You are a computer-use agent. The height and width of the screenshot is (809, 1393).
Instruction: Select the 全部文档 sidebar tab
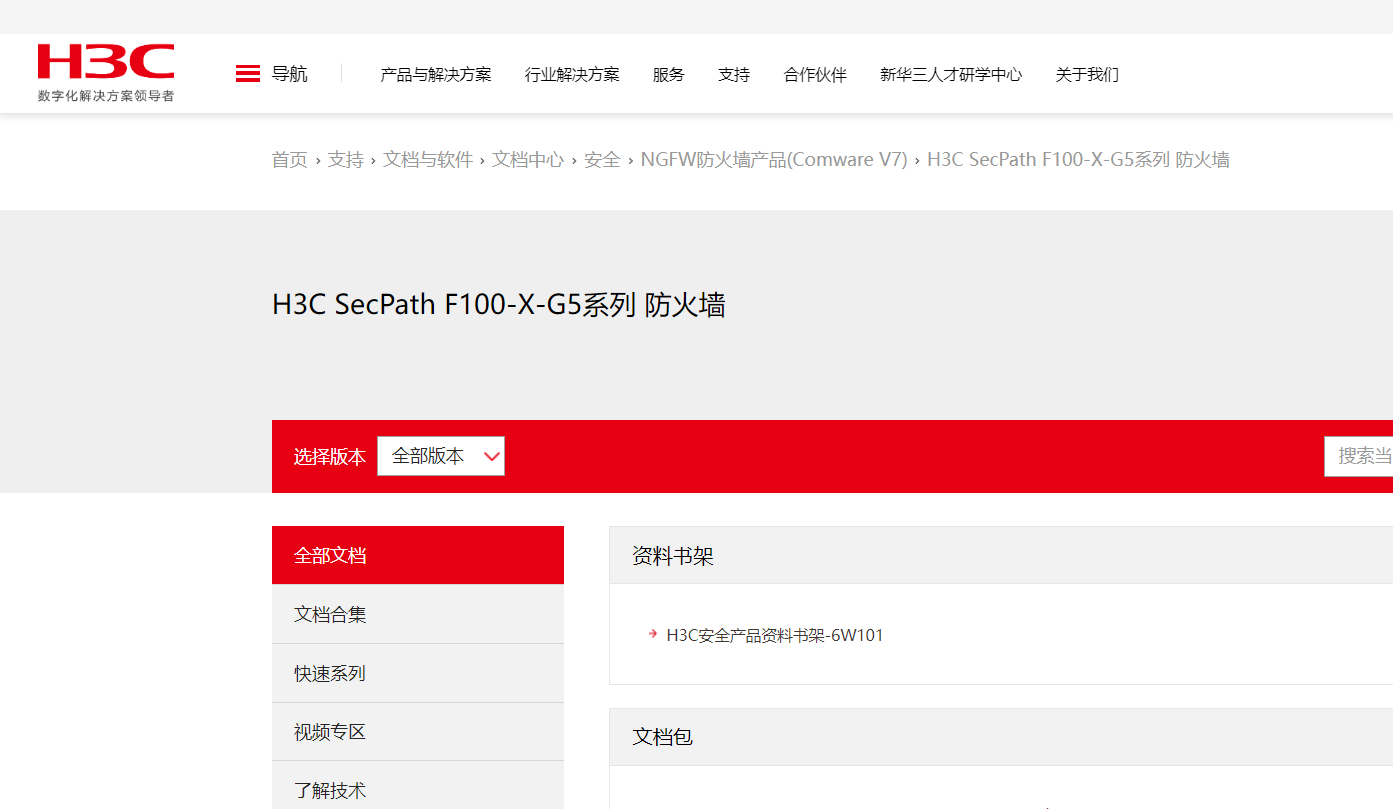[x=418, y=555]
